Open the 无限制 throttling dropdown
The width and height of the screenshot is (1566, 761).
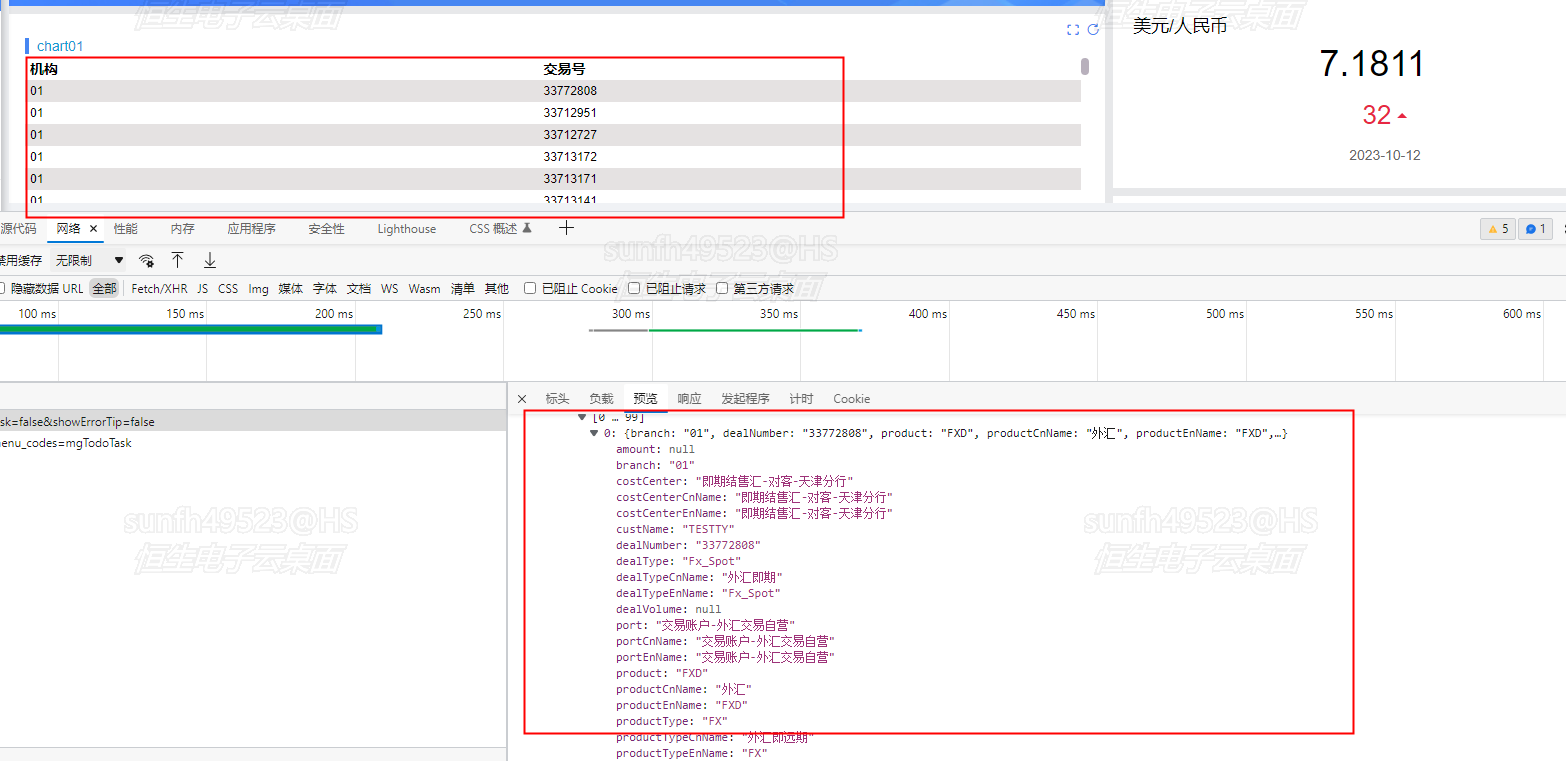pyautogui.click(x=90, y=260)
